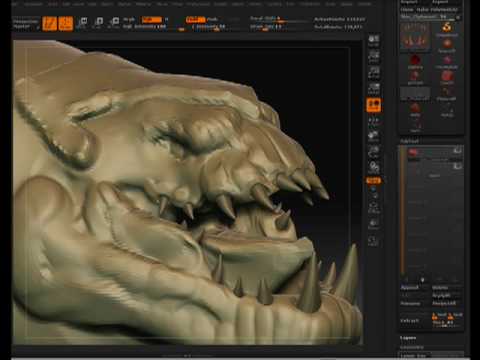Toggle visibility eye of first SubTool
The width and height of the screenshot is (480, 360).
457,151
